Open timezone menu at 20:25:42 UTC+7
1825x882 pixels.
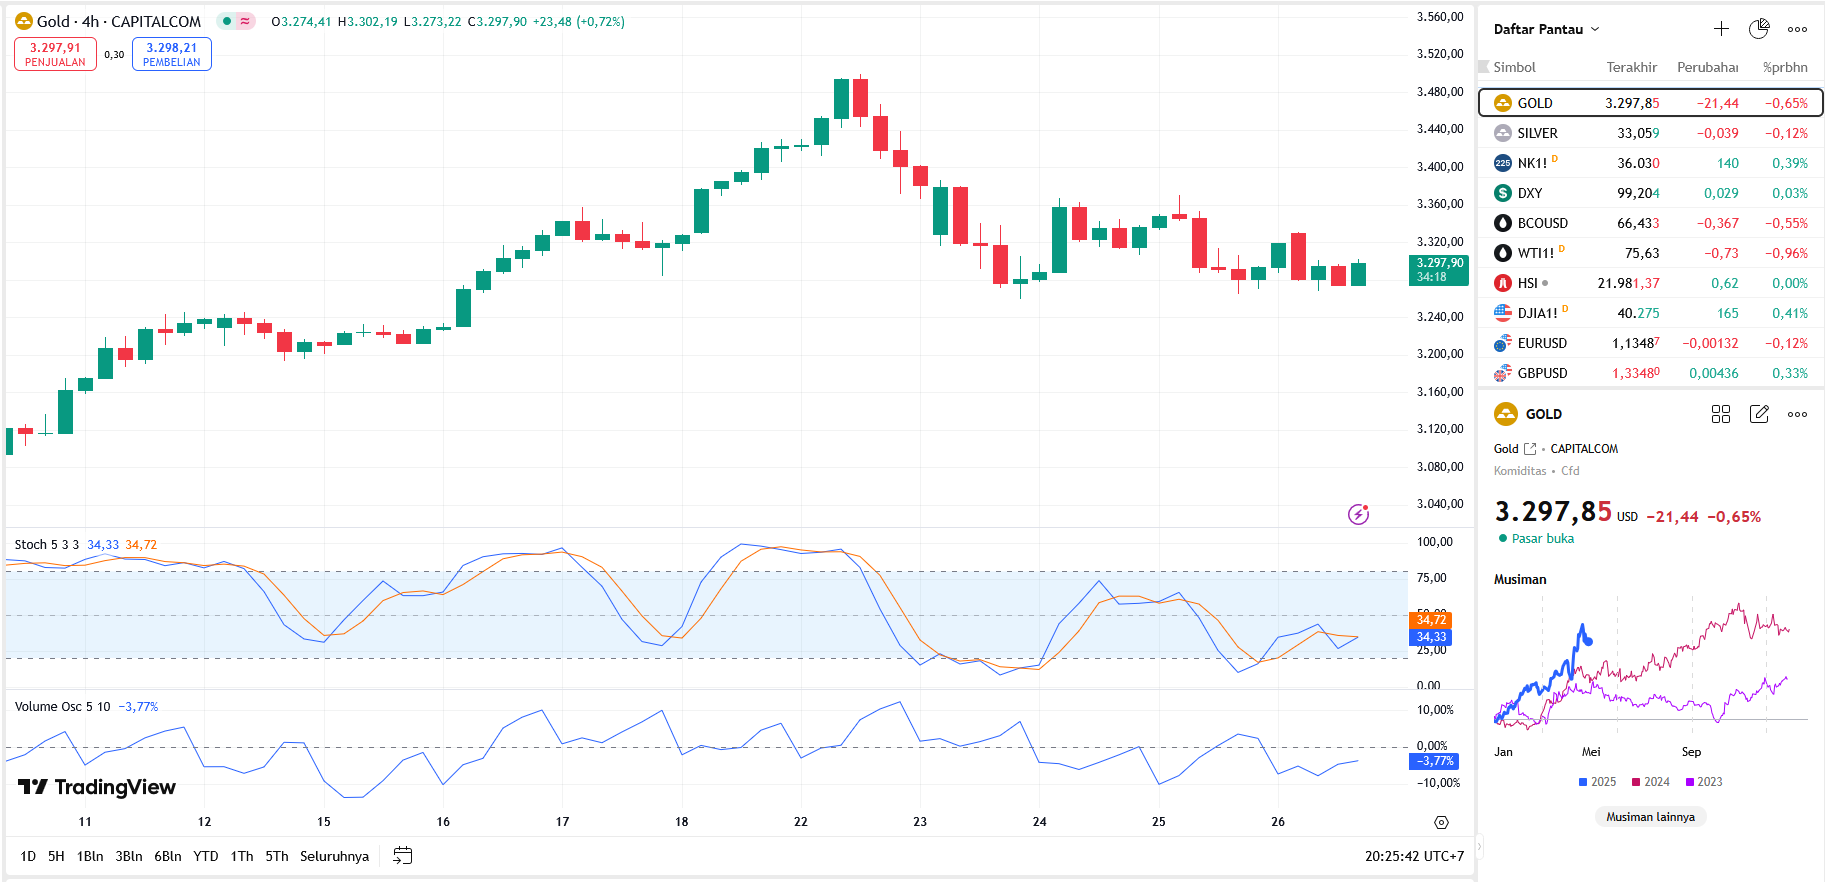tap(1414, 856)
